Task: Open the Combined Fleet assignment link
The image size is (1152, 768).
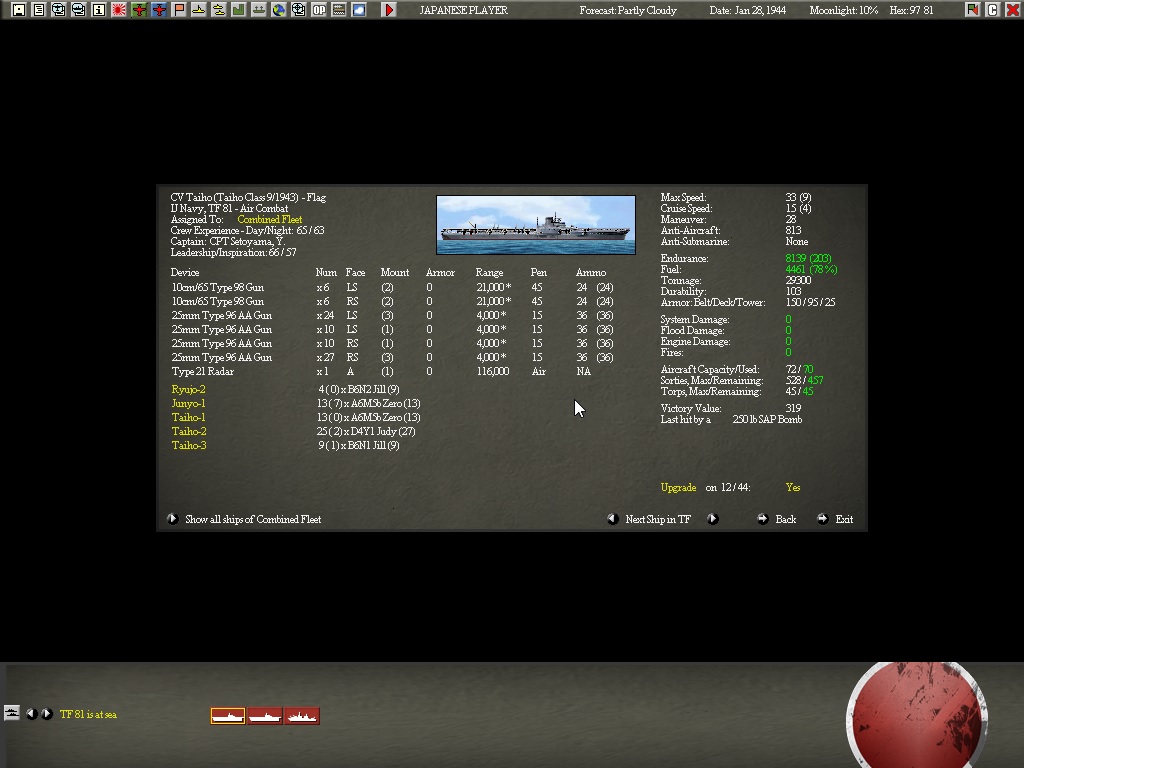Action: tap(270, 219)
